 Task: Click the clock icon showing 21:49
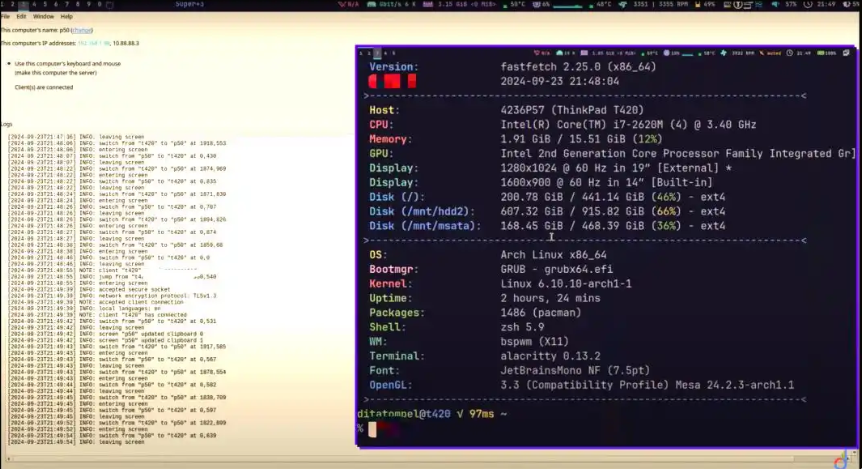[808, 4]
